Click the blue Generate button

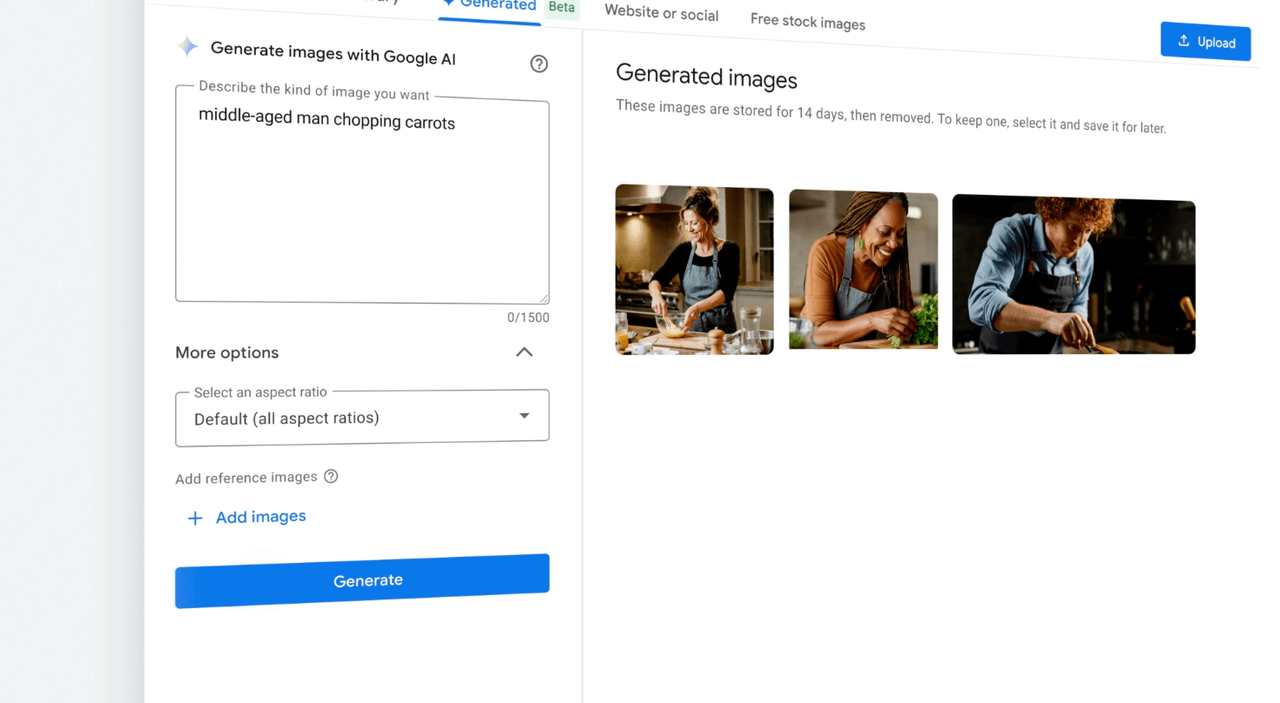[362, 580]
